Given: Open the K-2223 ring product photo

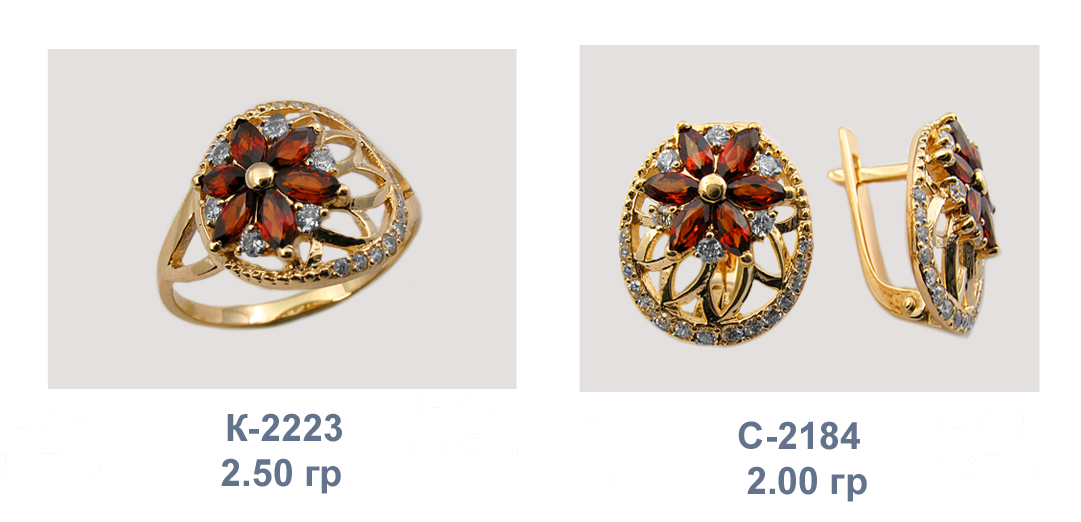Looking at the screenshot, I should [282, 219].
